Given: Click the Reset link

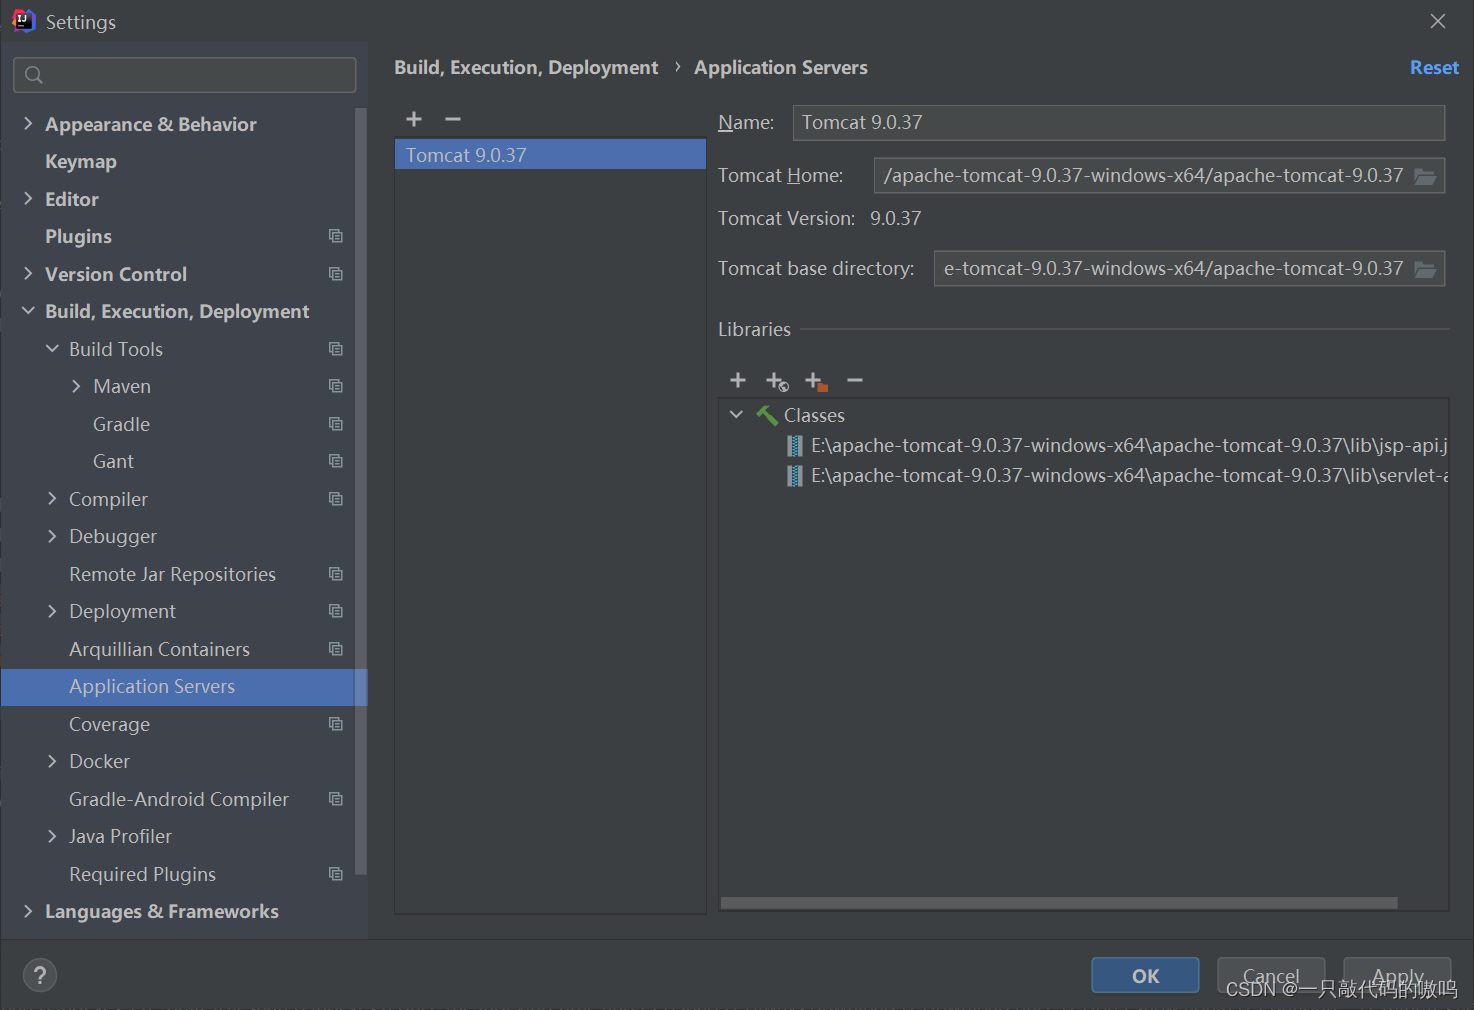Looking at the screenshot, I should point(1434,67).
